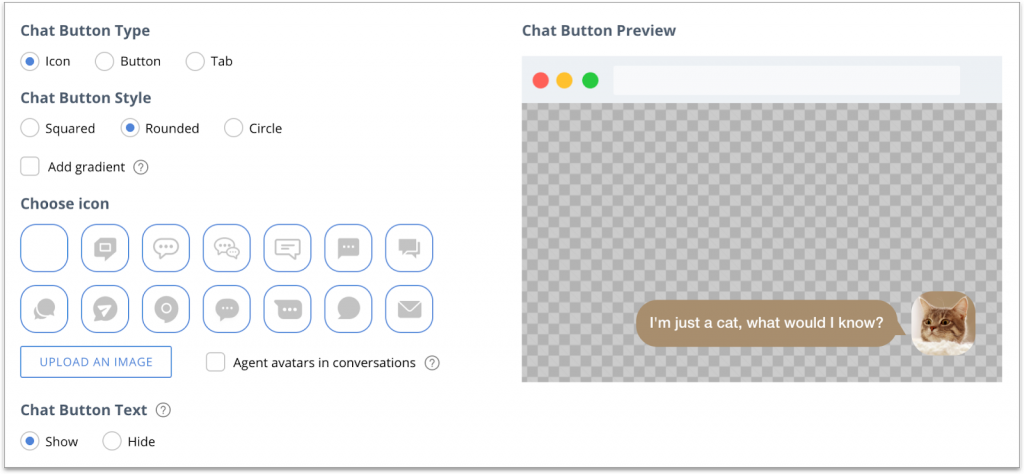Choose the solid round speech bubble icon

348,309
